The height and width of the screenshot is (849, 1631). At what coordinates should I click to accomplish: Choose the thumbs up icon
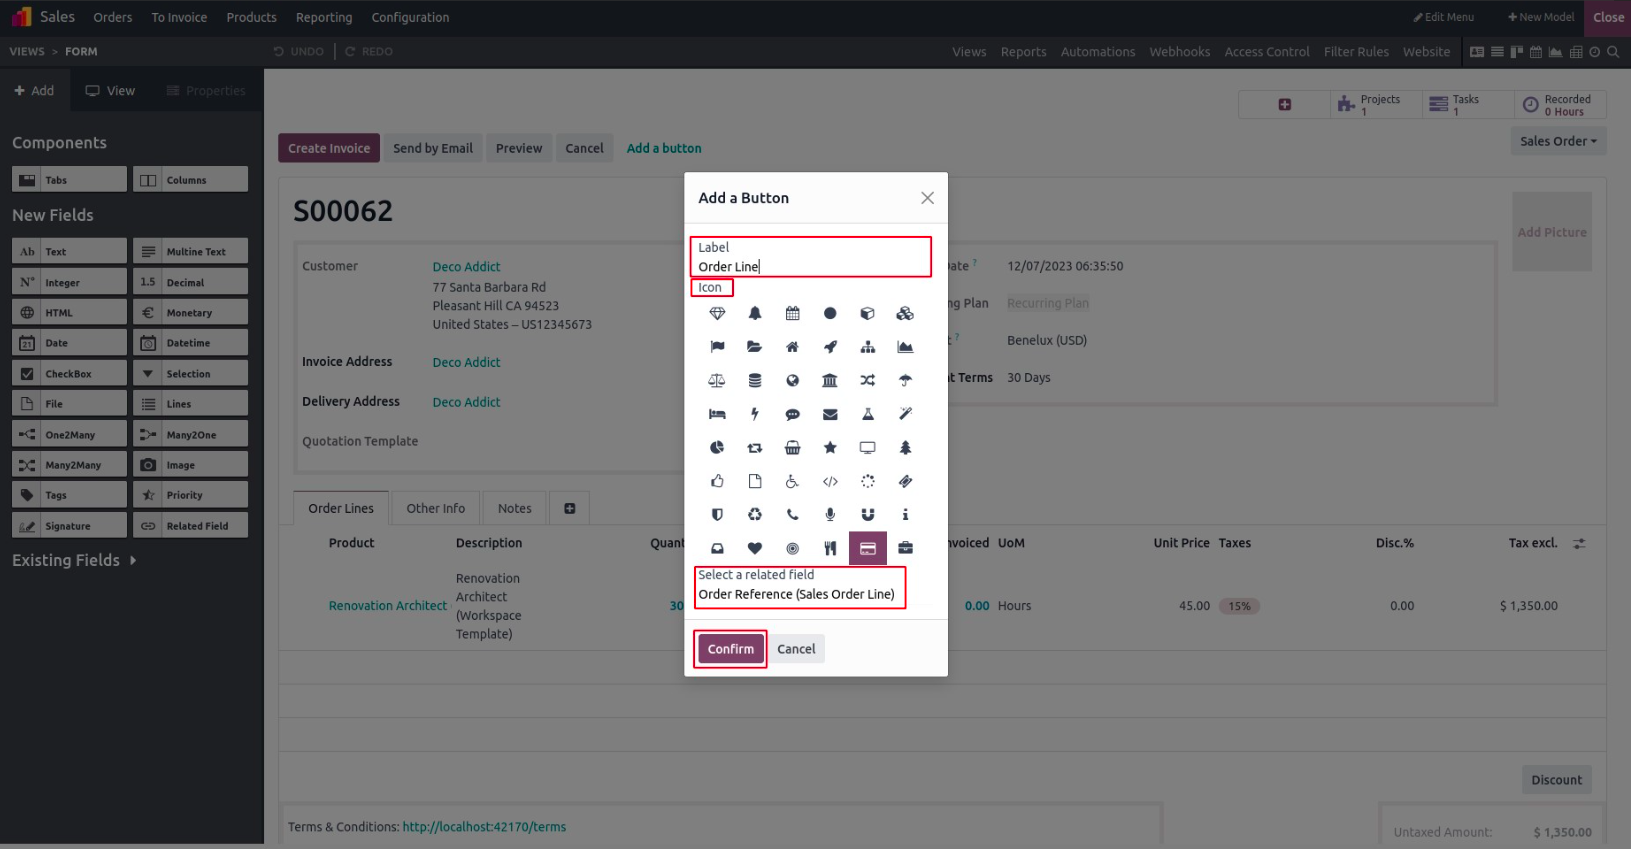pos(717,481)
